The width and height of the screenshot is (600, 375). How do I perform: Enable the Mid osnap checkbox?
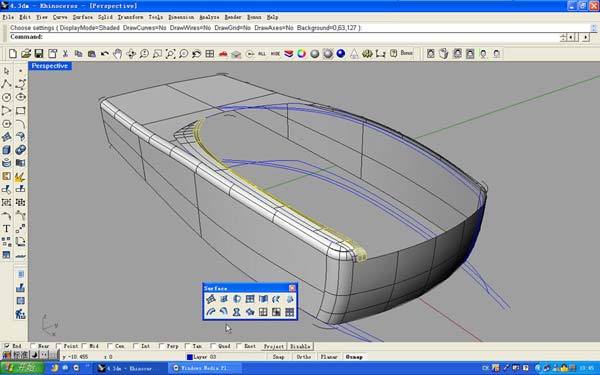click(84, 346)
